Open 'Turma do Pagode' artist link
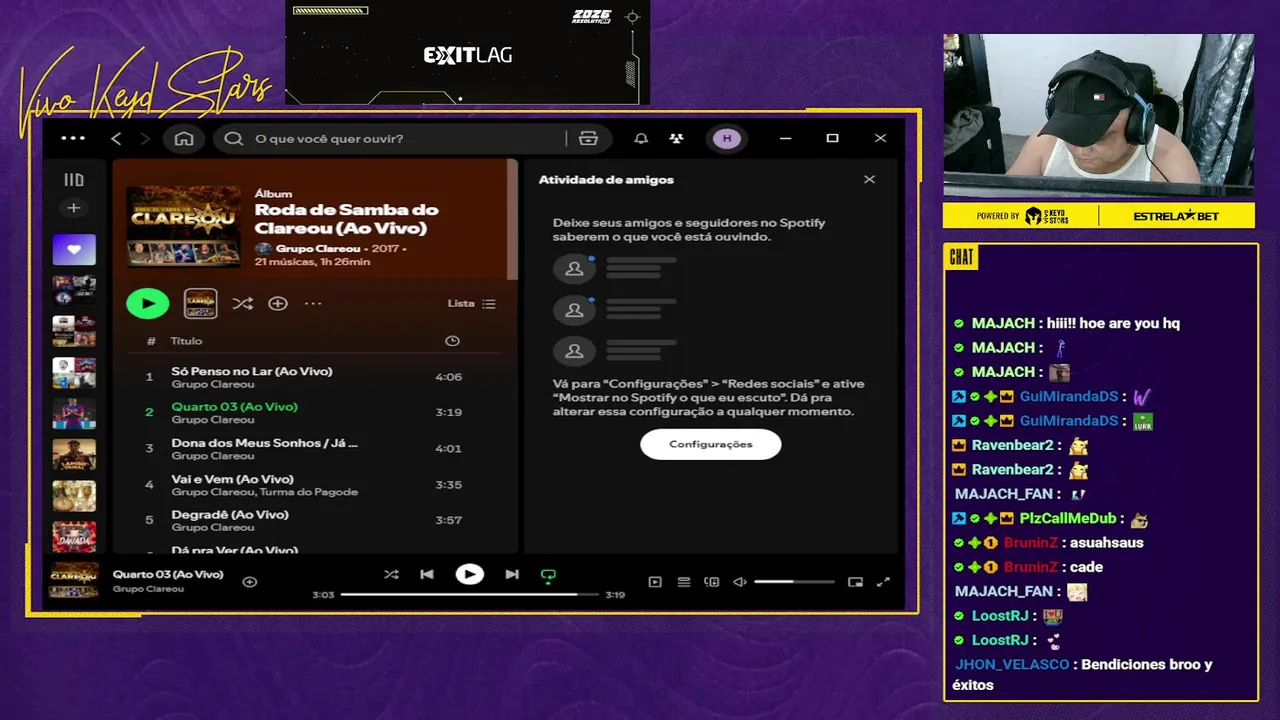The height and width of the screenshot is (720, 1280). 310,492
